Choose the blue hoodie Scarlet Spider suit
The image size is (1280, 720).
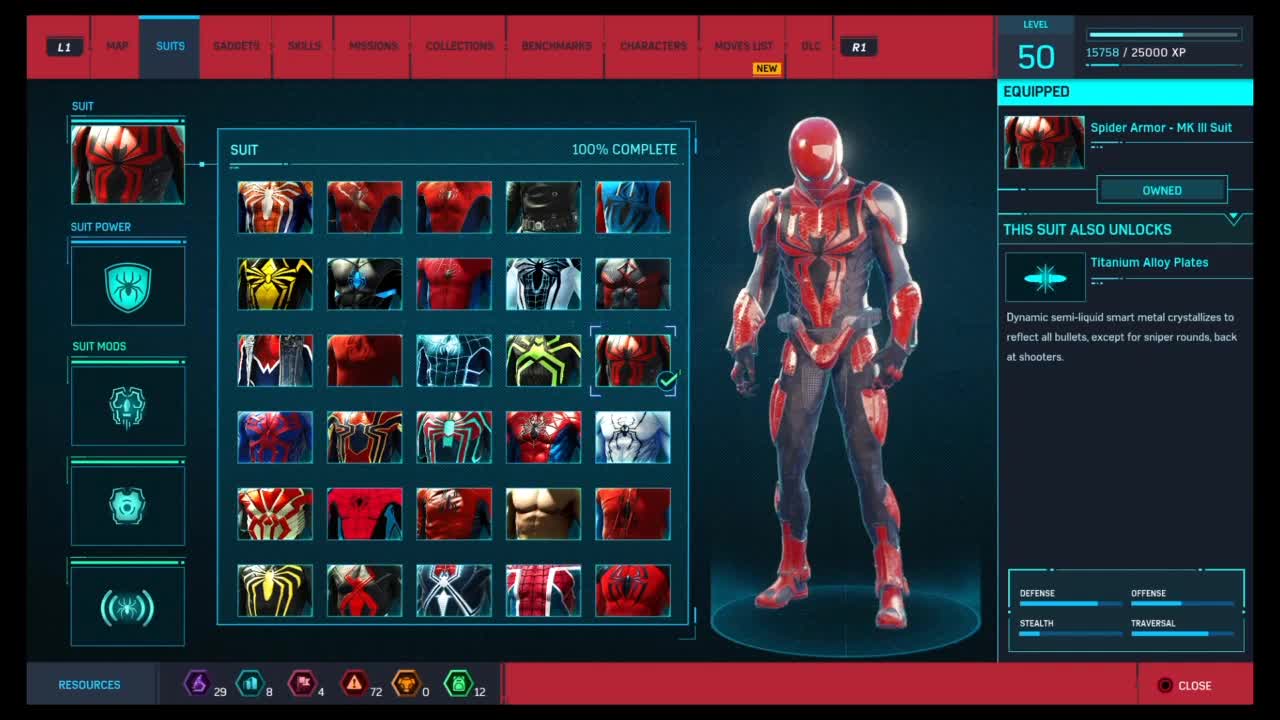[633, 207]
